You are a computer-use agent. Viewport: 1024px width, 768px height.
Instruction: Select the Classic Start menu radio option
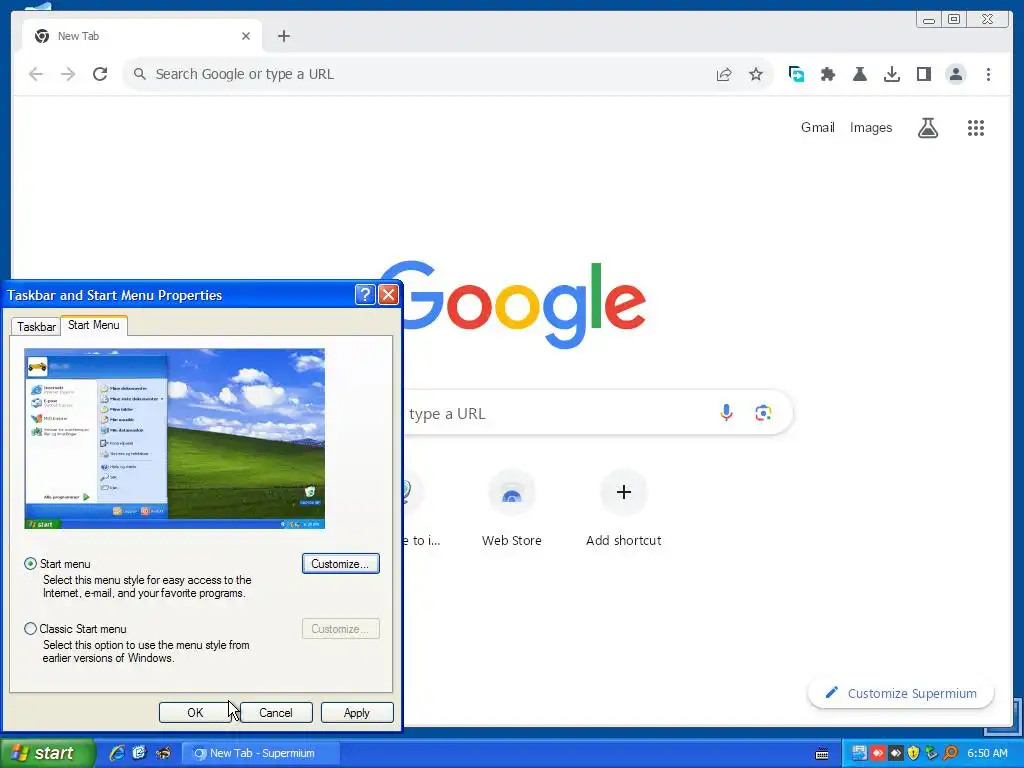30,629
